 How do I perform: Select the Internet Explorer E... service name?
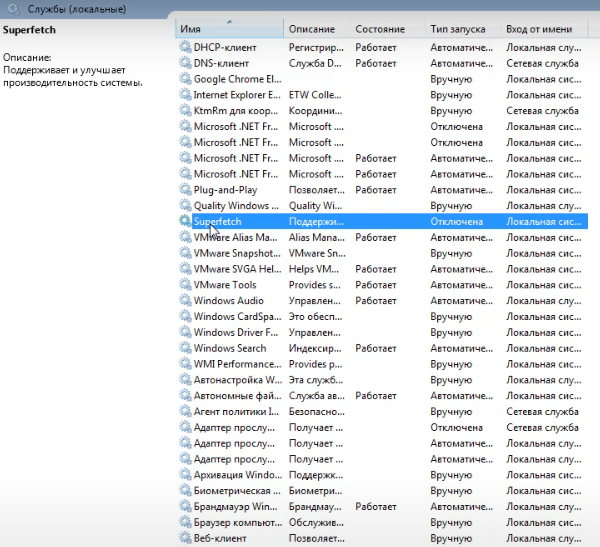click(x=237, y=95)
